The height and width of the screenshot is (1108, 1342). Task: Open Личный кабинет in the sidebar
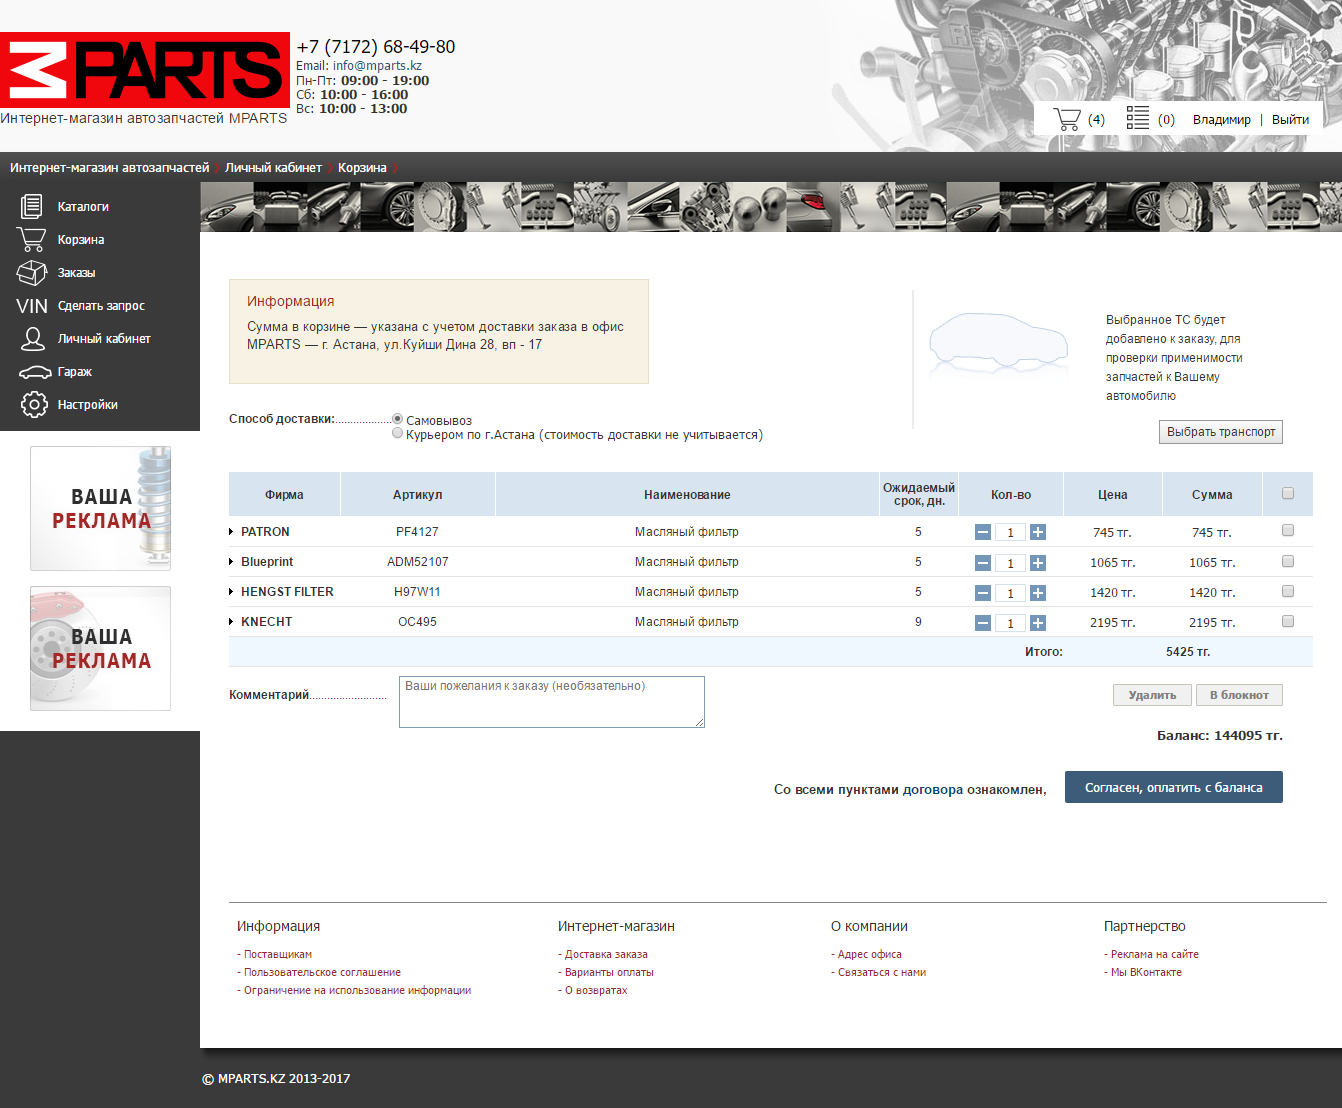[x=104, y=339]
